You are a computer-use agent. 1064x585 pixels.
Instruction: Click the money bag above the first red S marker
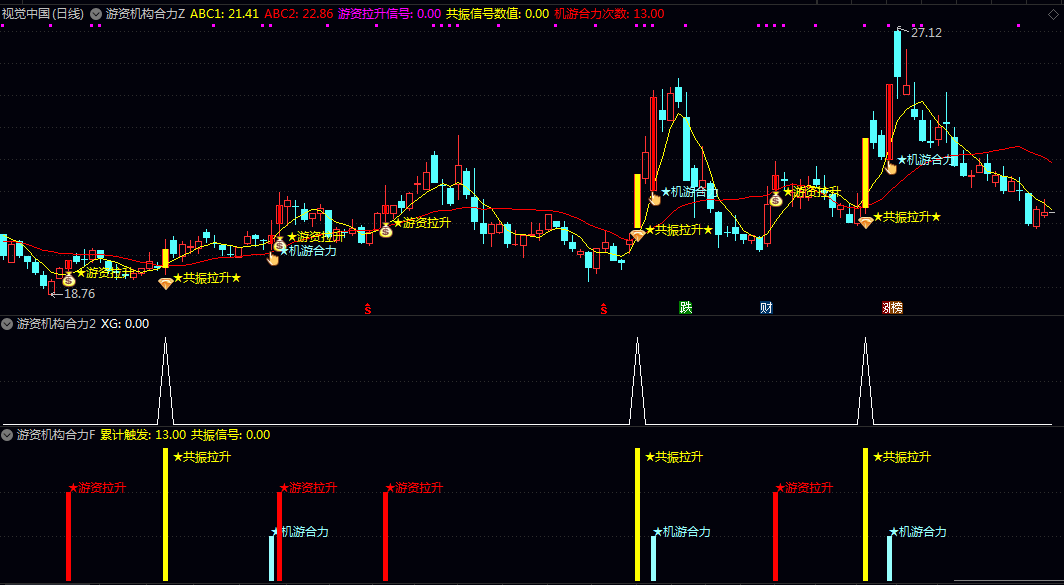(x=385, y=231)
